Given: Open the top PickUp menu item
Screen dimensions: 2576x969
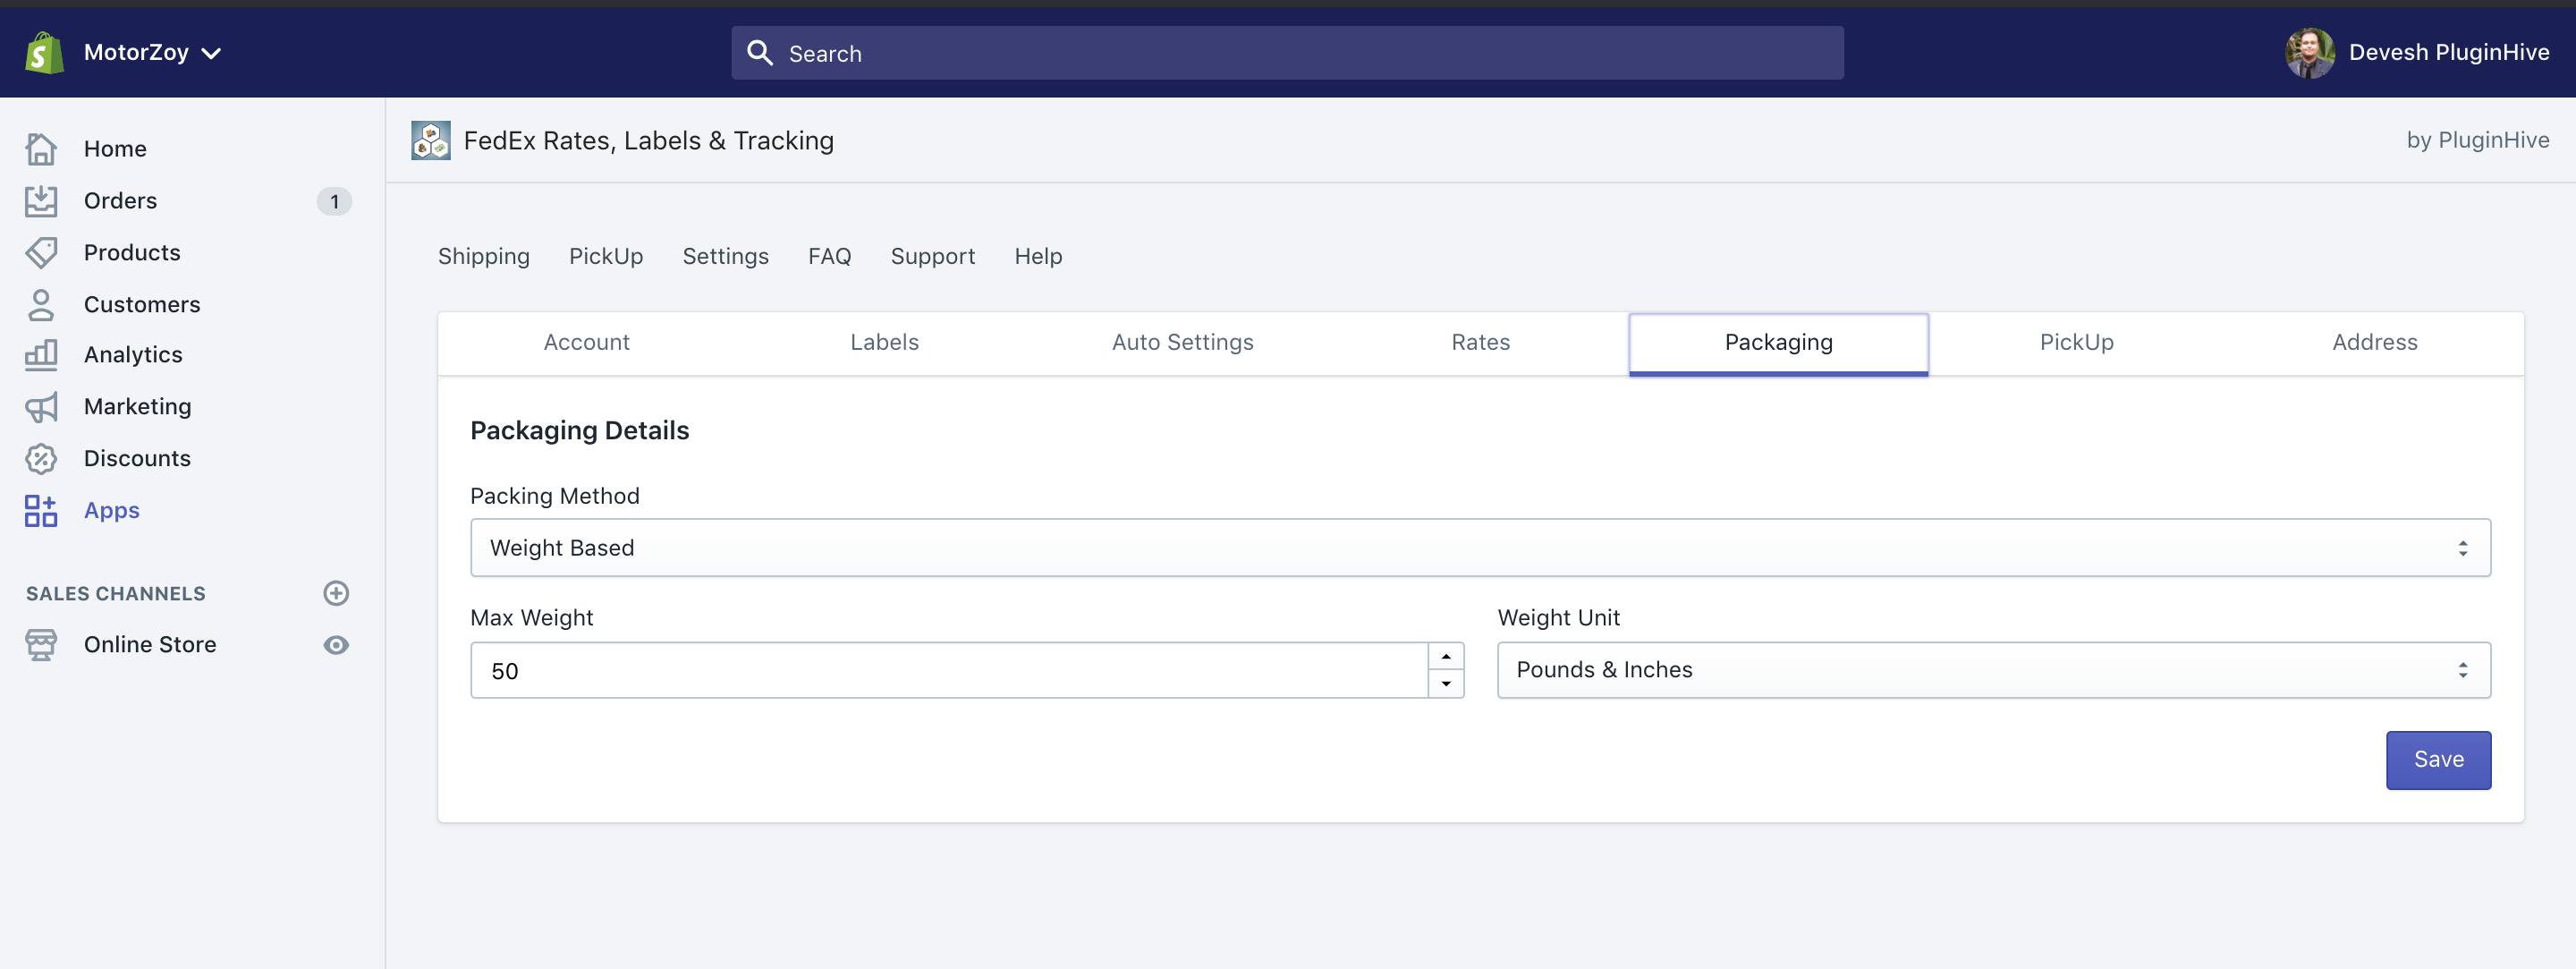Looking at the screenshot, I should pos(606,257).
